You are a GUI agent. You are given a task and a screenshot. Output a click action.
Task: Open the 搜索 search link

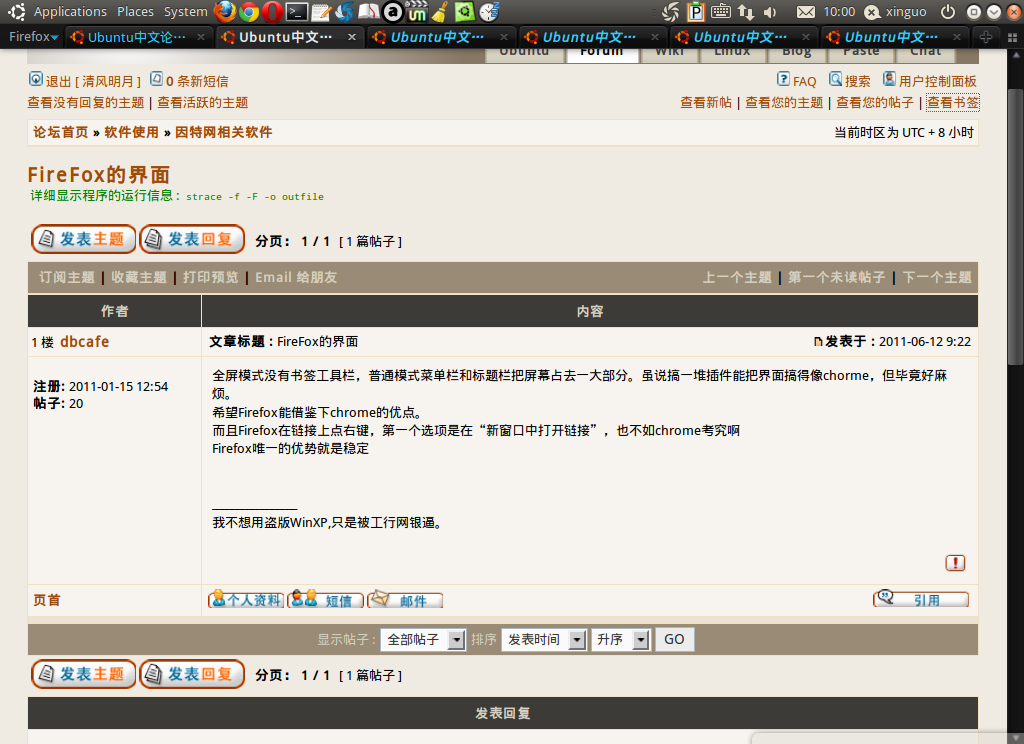point(850,80)
